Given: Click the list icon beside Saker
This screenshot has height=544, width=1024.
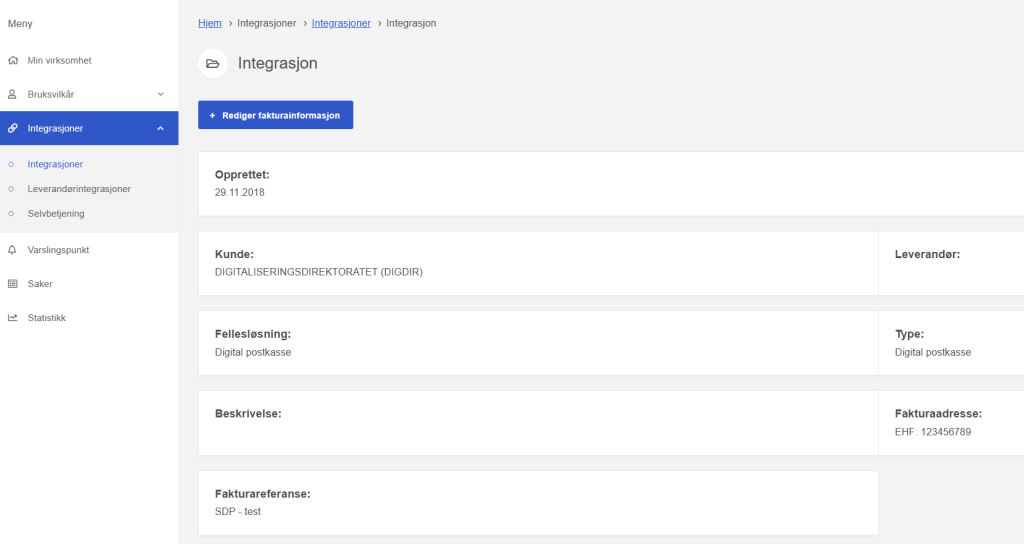Looking at the screenshot, I should click(x=12, y=284).
